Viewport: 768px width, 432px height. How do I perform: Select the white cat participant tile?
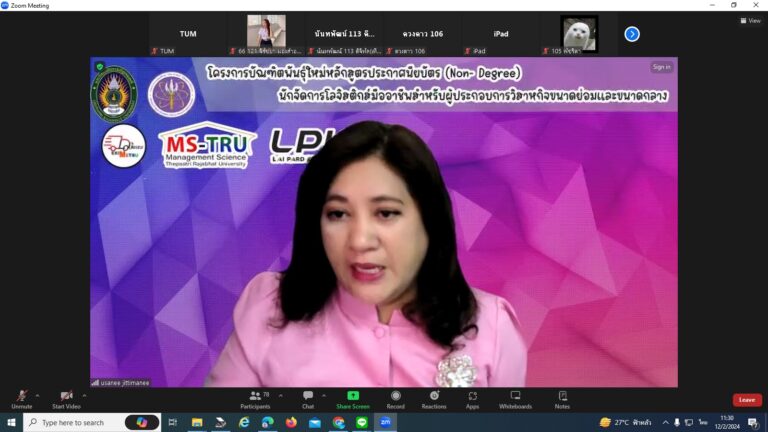click(x=579, y=34)
